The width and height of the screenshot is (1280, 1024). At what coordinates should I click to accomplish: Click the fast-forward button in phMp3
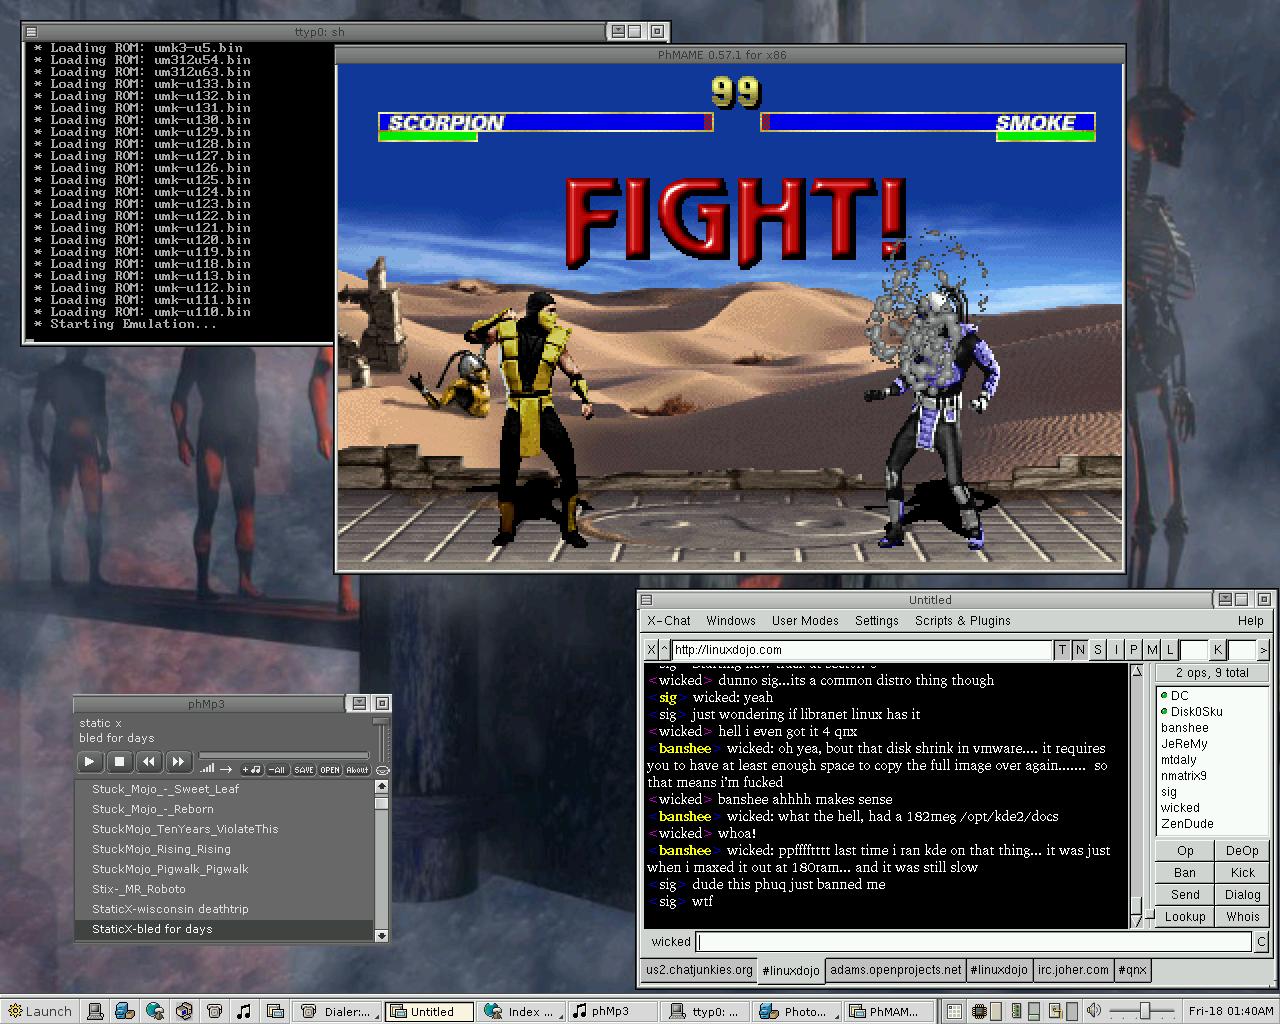pyautogui.click(x=178, y=762)
